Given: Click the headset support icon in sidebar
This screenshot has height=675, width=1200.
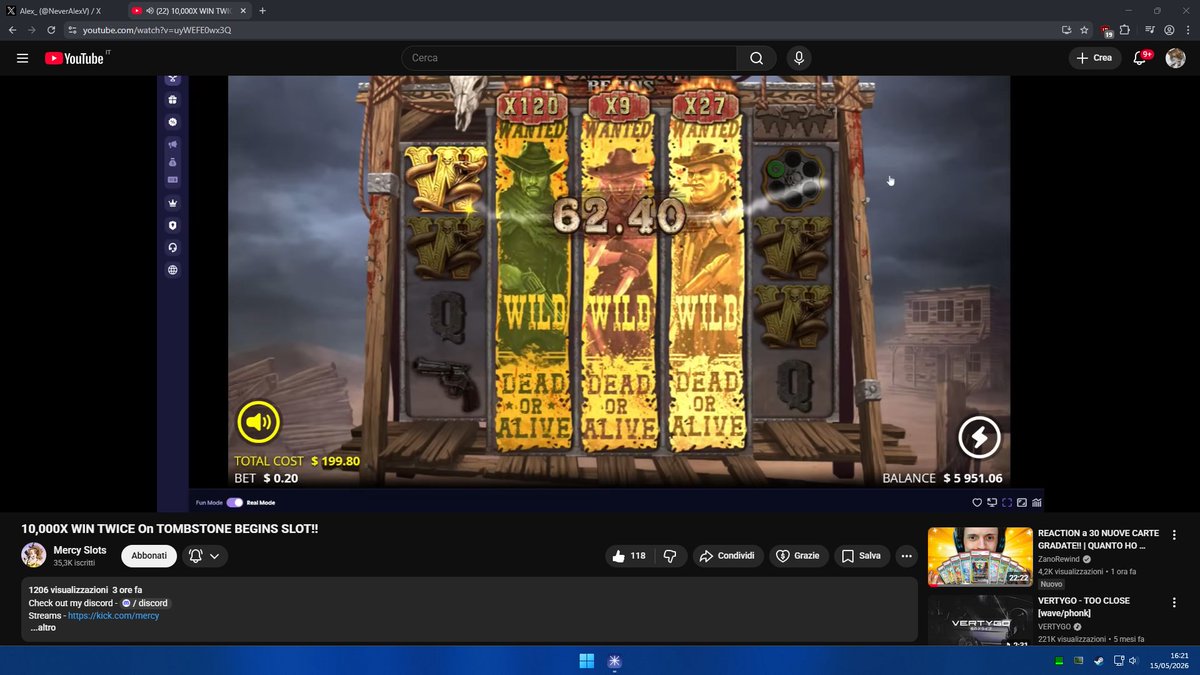Looking at the screenshot, I should click(x=172, y=247).
